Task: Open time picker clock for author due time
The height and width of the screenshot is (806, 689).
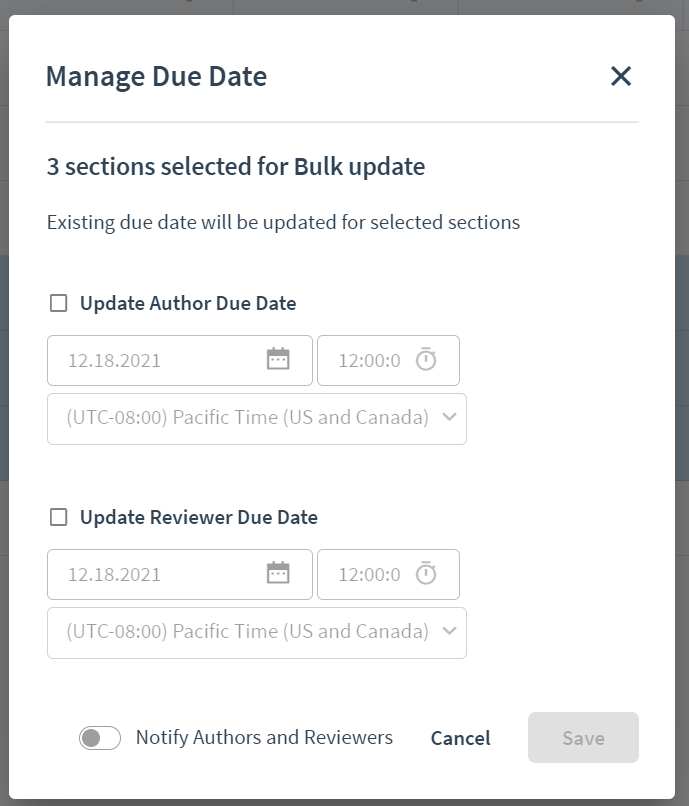Action: pyautogui.click(x=426, y=359)
